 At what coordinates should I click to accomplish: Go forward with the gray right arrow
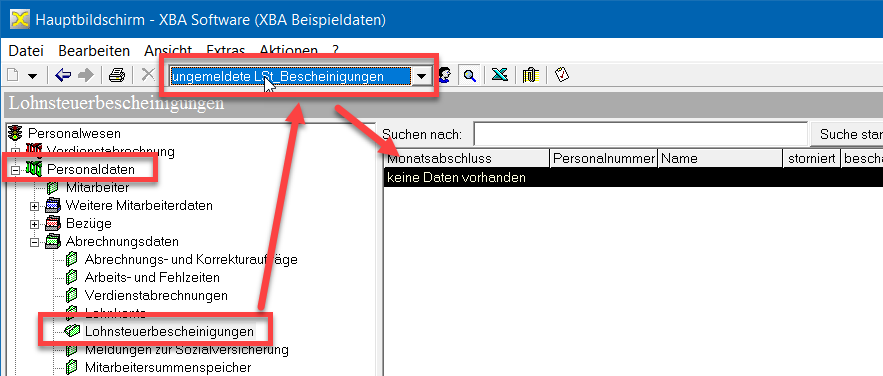(85, 75)
